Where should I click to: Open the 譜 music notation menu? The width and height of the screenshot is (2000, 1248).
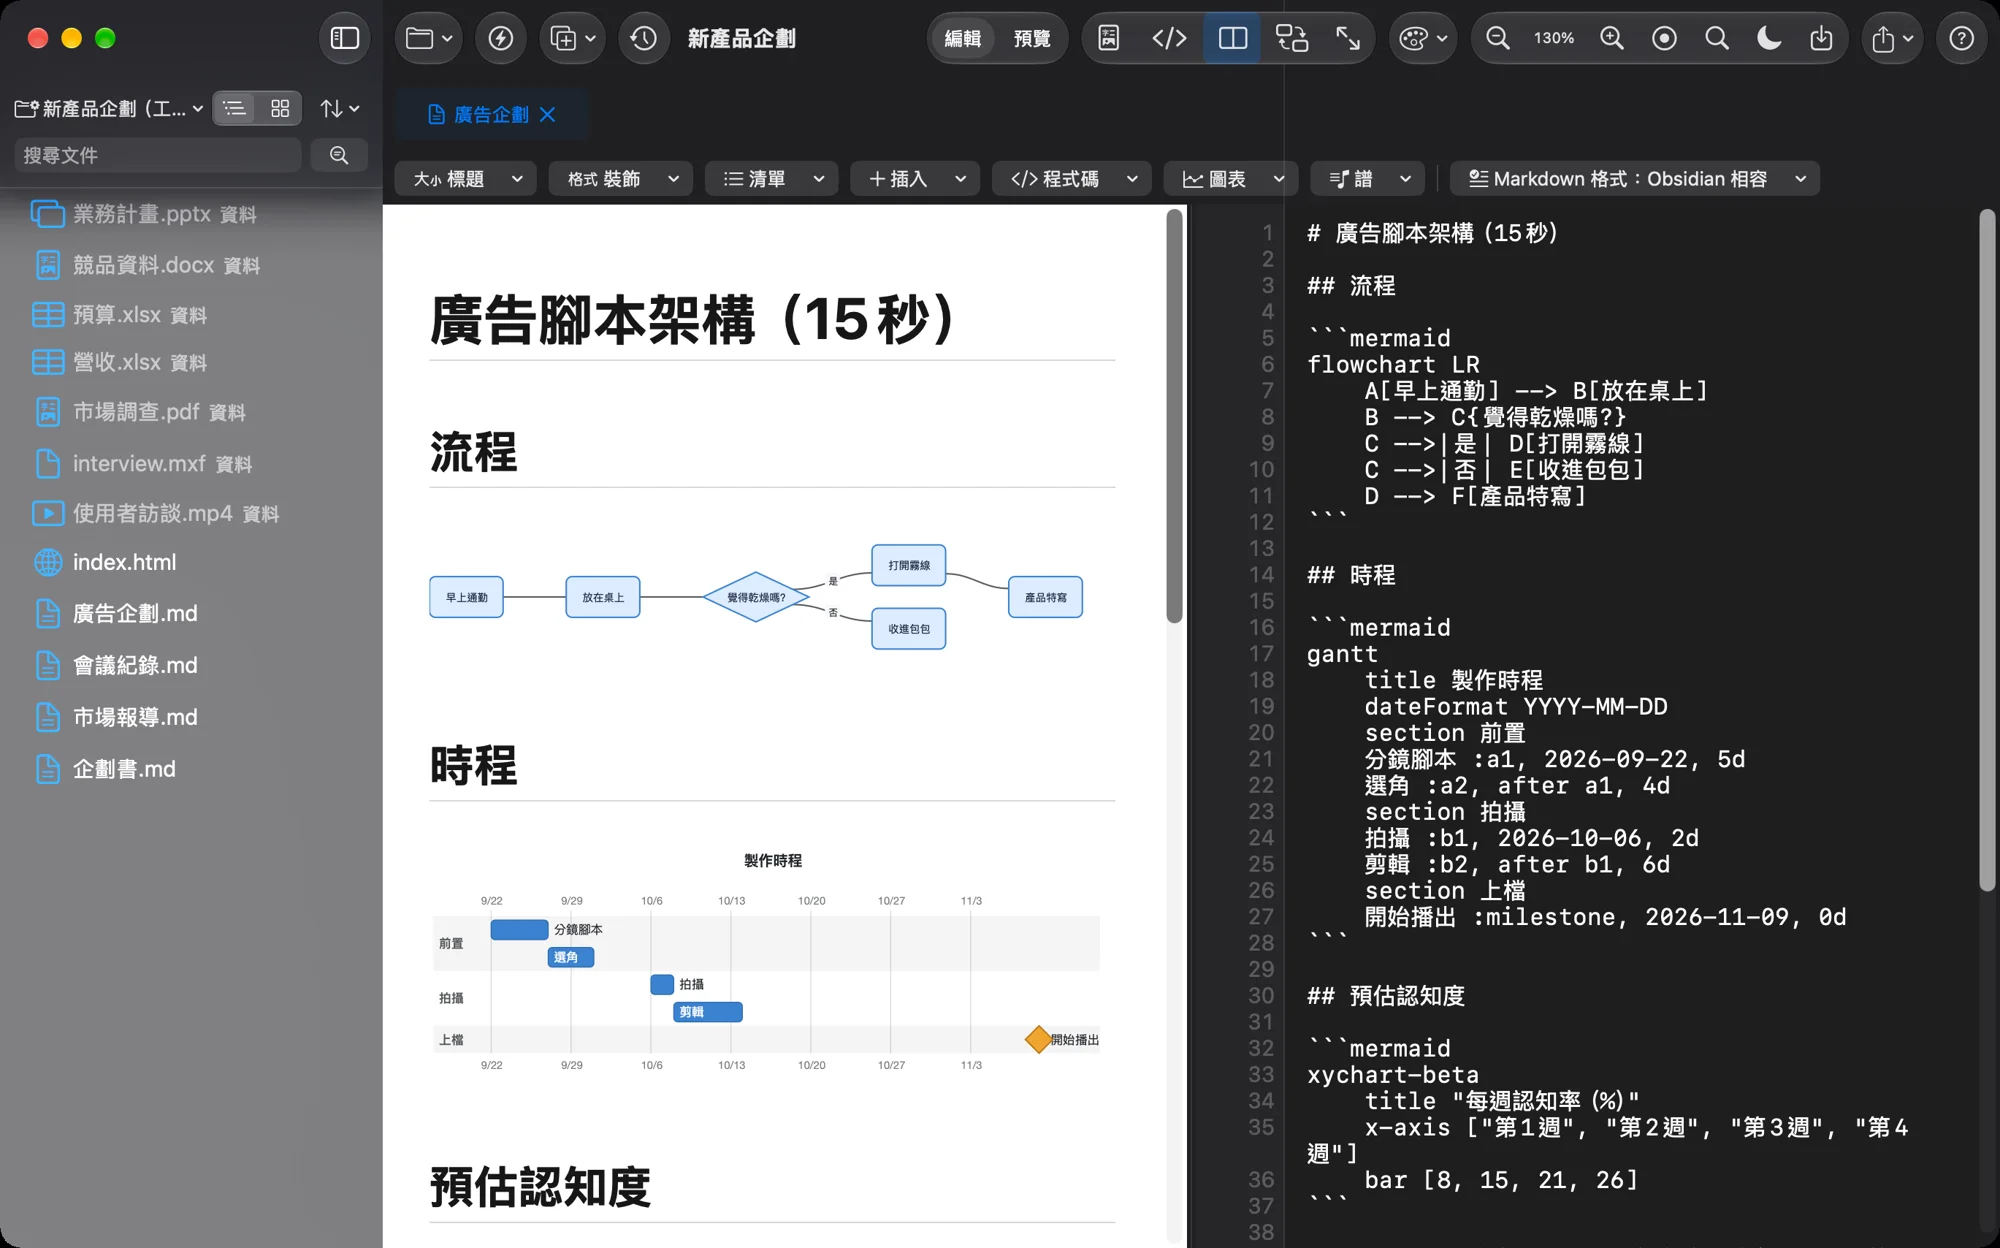coord(1367,179)
